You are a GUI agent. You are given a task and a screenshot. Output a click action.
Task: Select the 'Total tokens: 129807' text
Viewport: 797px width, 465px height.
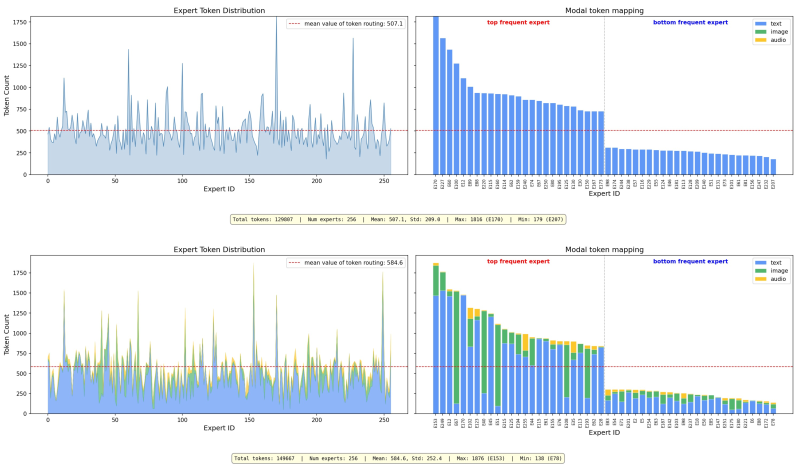click(263, 220)
